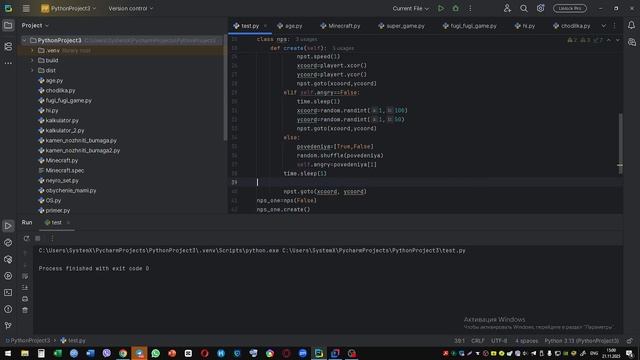The height and width of the screenshot is (360, 640).
Task: Click the CRLF line separator widget
Action: [478, 340]
